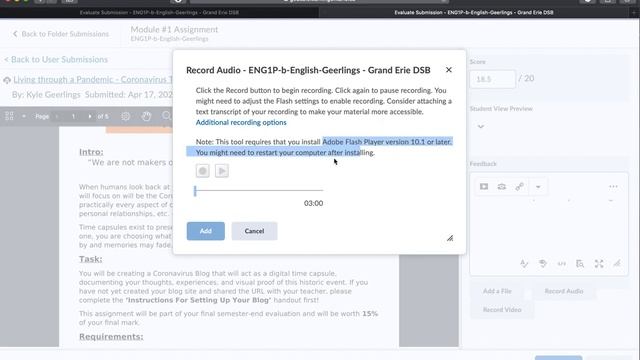Expand the Student View Preview chevron
Image resolution: width=640 pixels, height=360 pixels.
click(481, 127)
